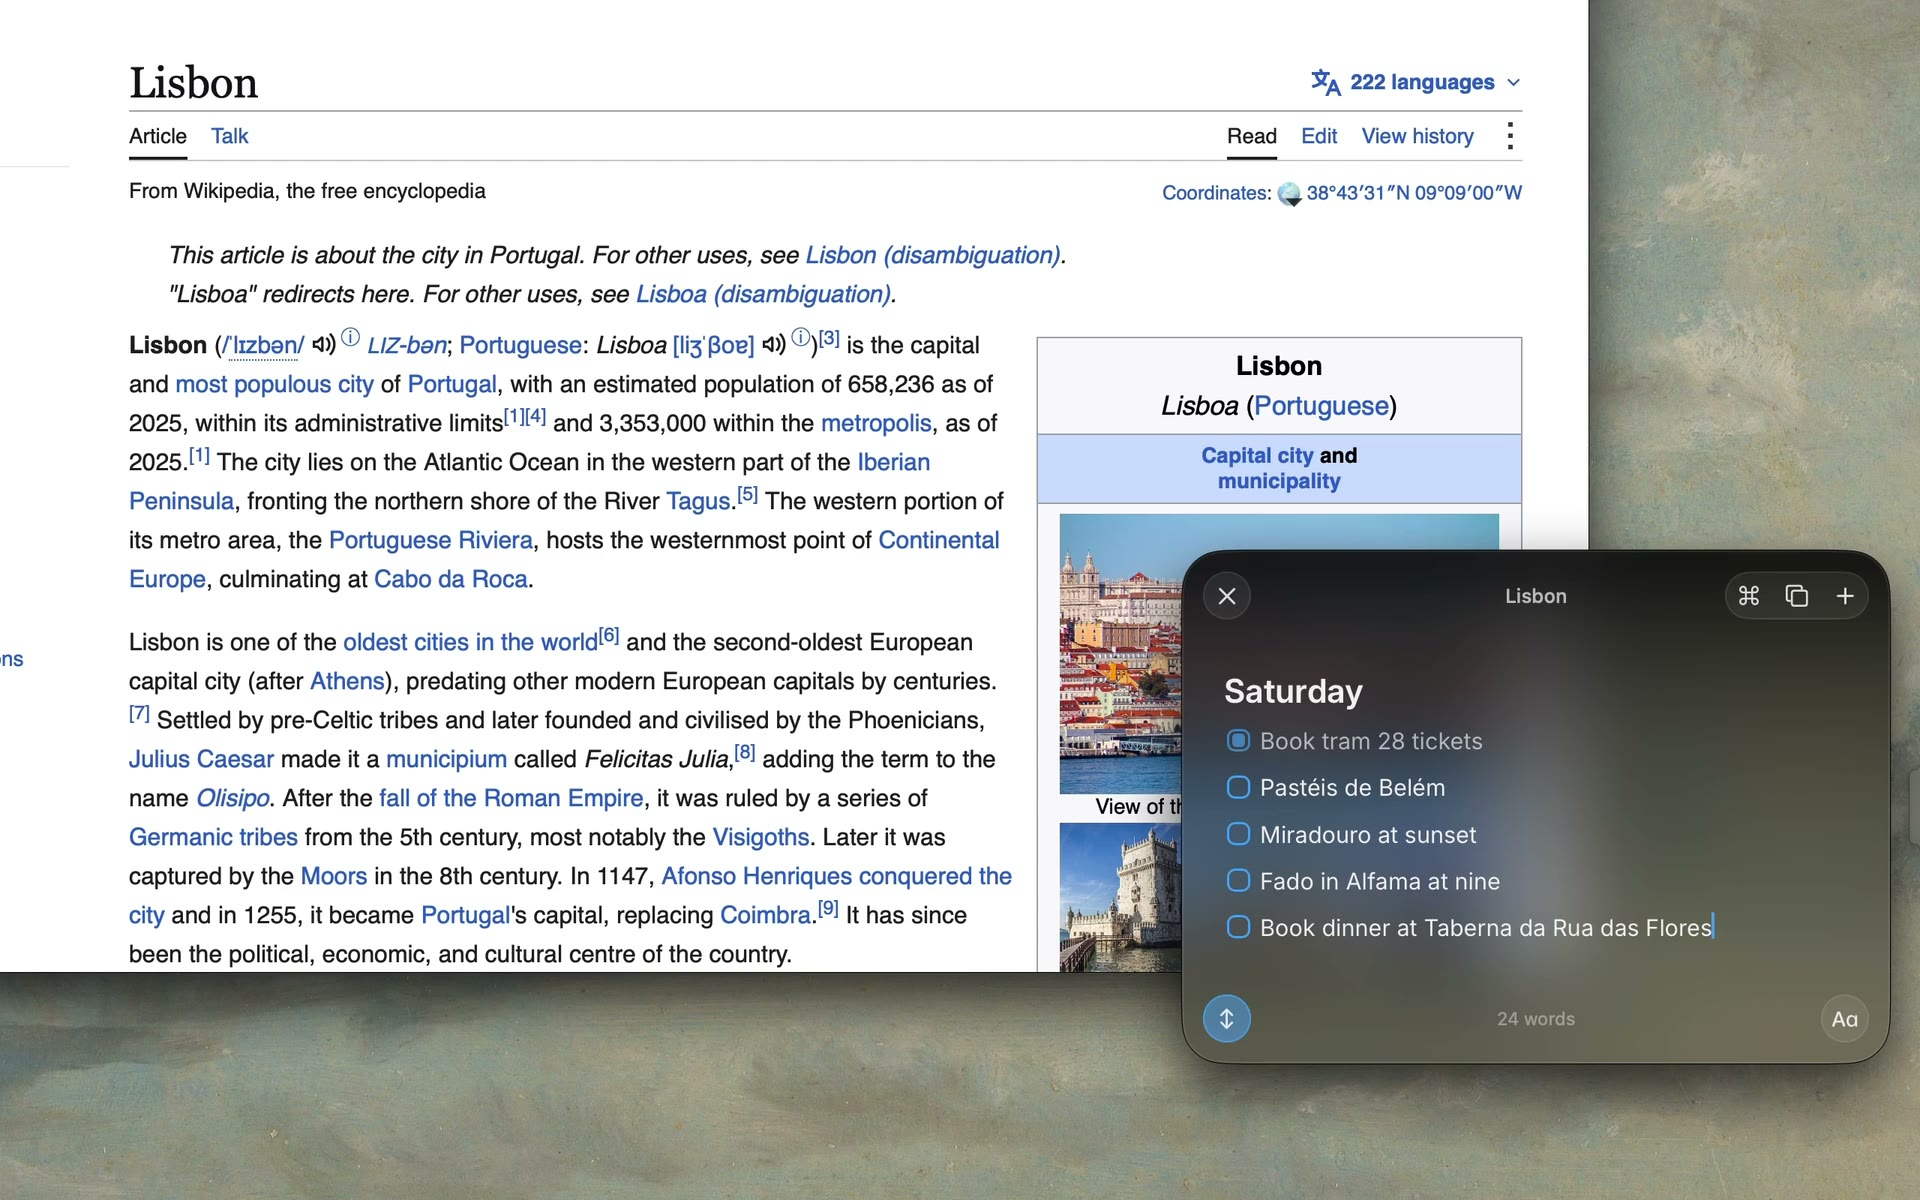Viewport: 1920px width, 1200px height.
Task: Open the municipium link
Action: coord(446,759)
